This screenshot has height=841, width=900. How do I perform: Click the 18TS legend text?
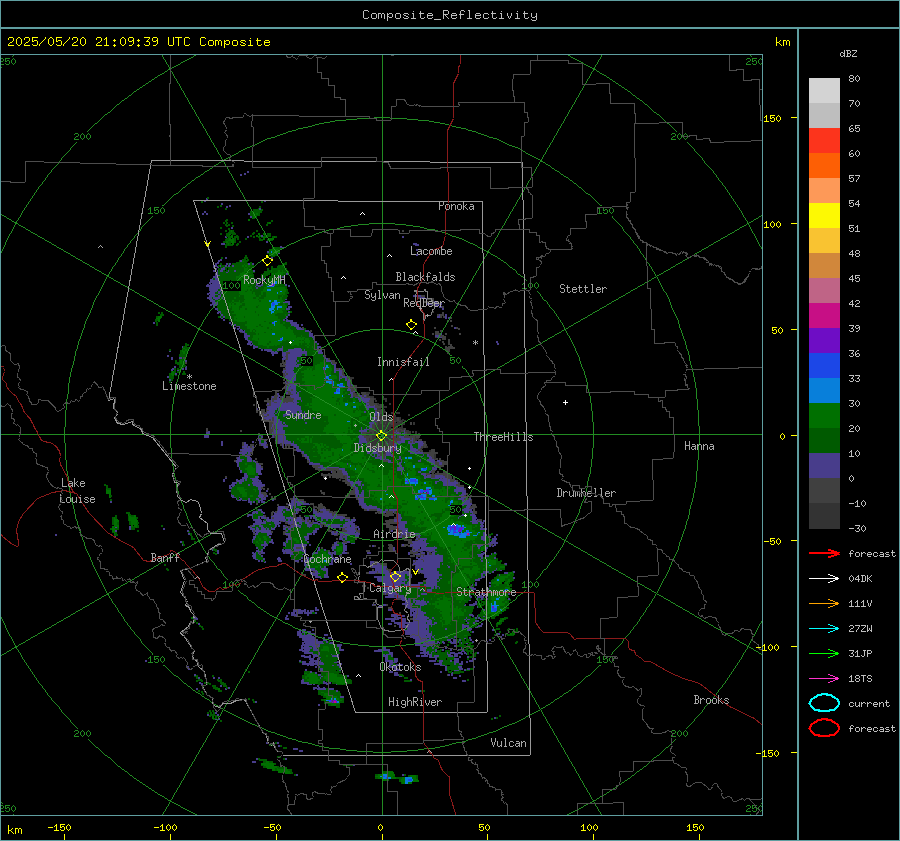coord(860,679)
